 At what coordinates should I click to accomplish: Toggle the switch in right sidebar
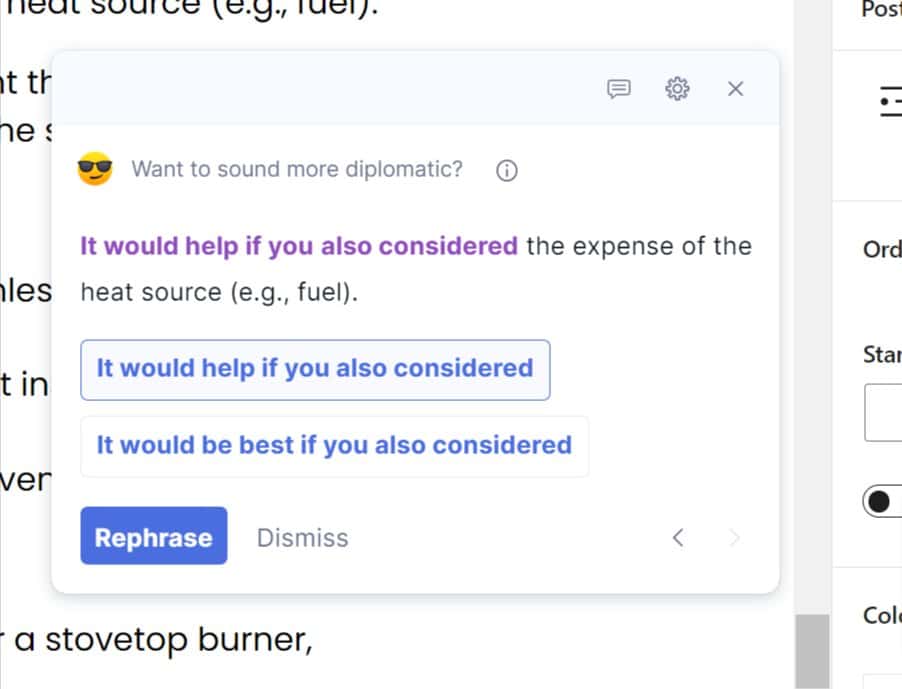click(x=882, y=502)
